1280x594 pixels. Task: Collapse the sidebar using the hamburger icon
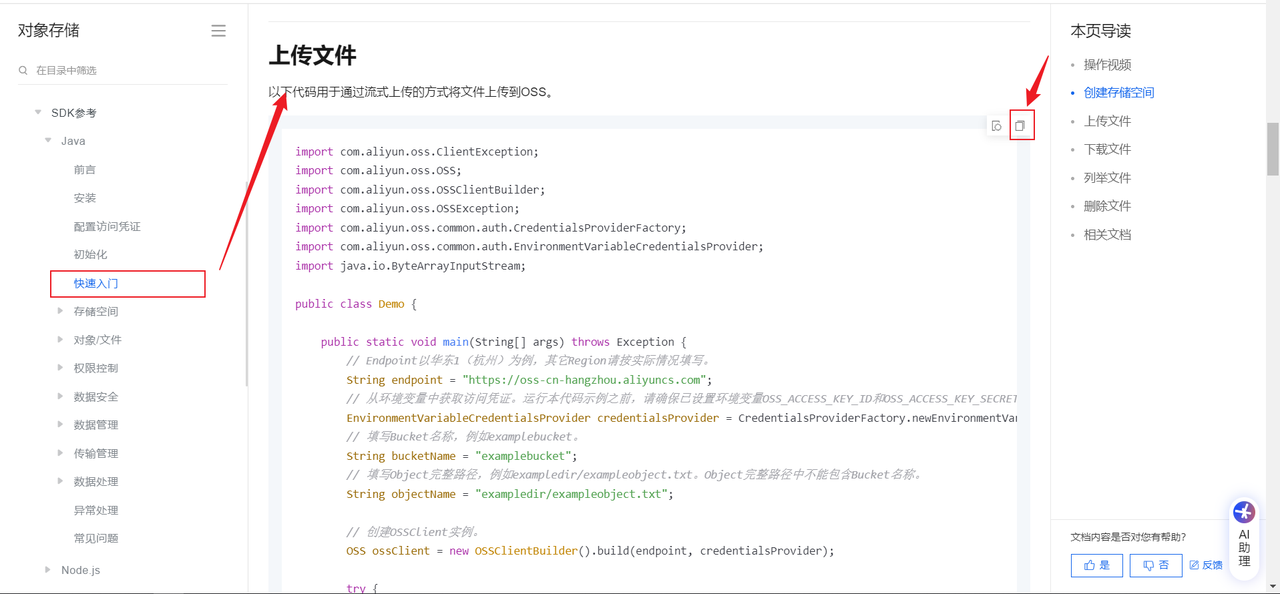[x=218, y=30]
